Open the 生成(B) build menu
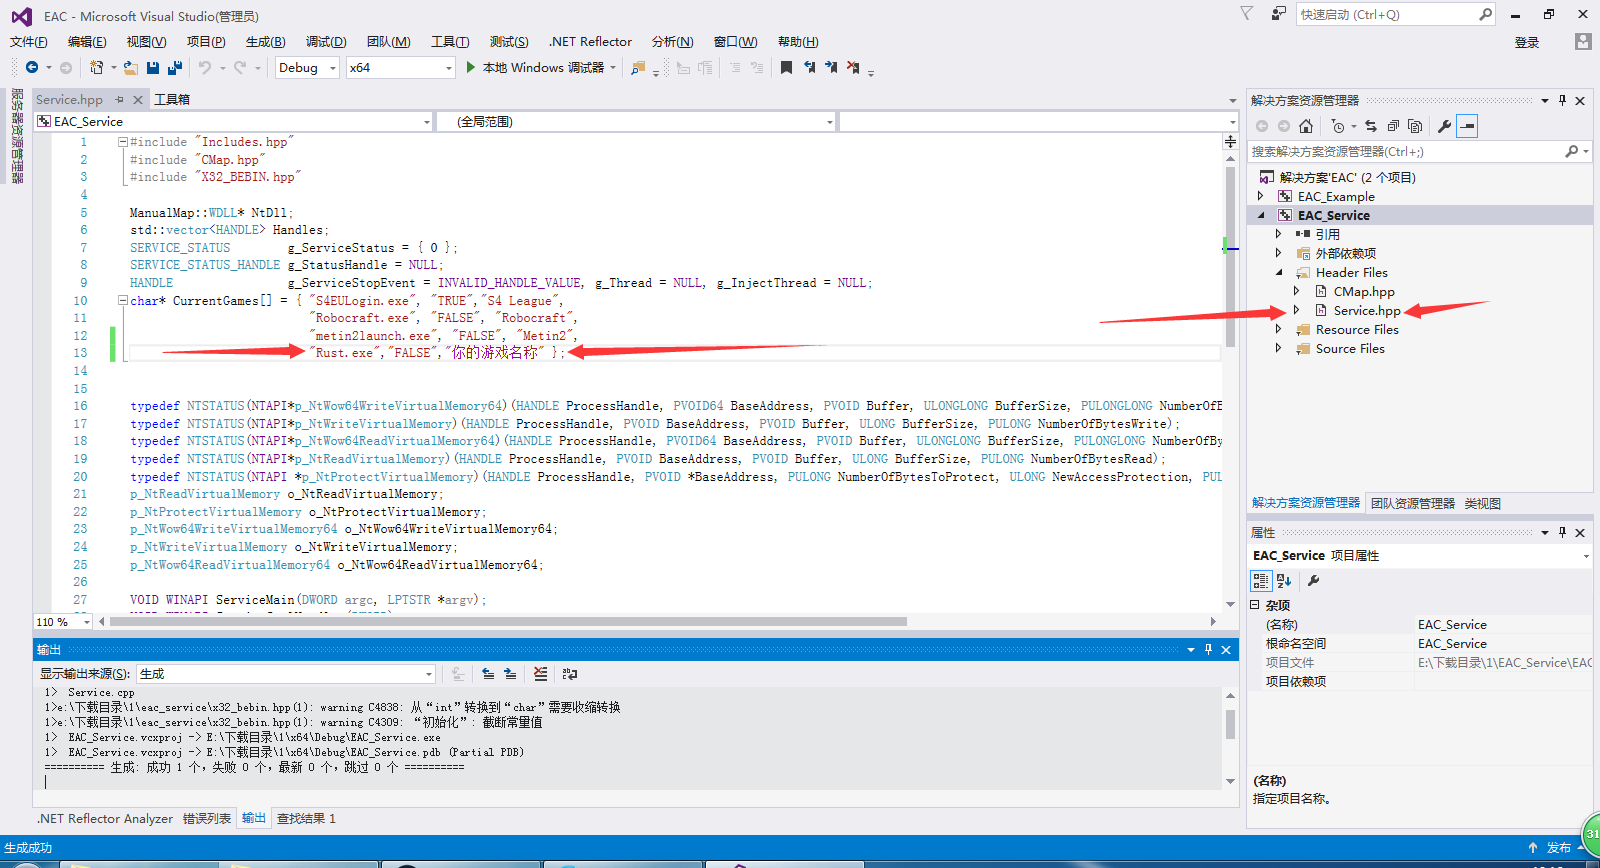 click(x=265, y=42)
